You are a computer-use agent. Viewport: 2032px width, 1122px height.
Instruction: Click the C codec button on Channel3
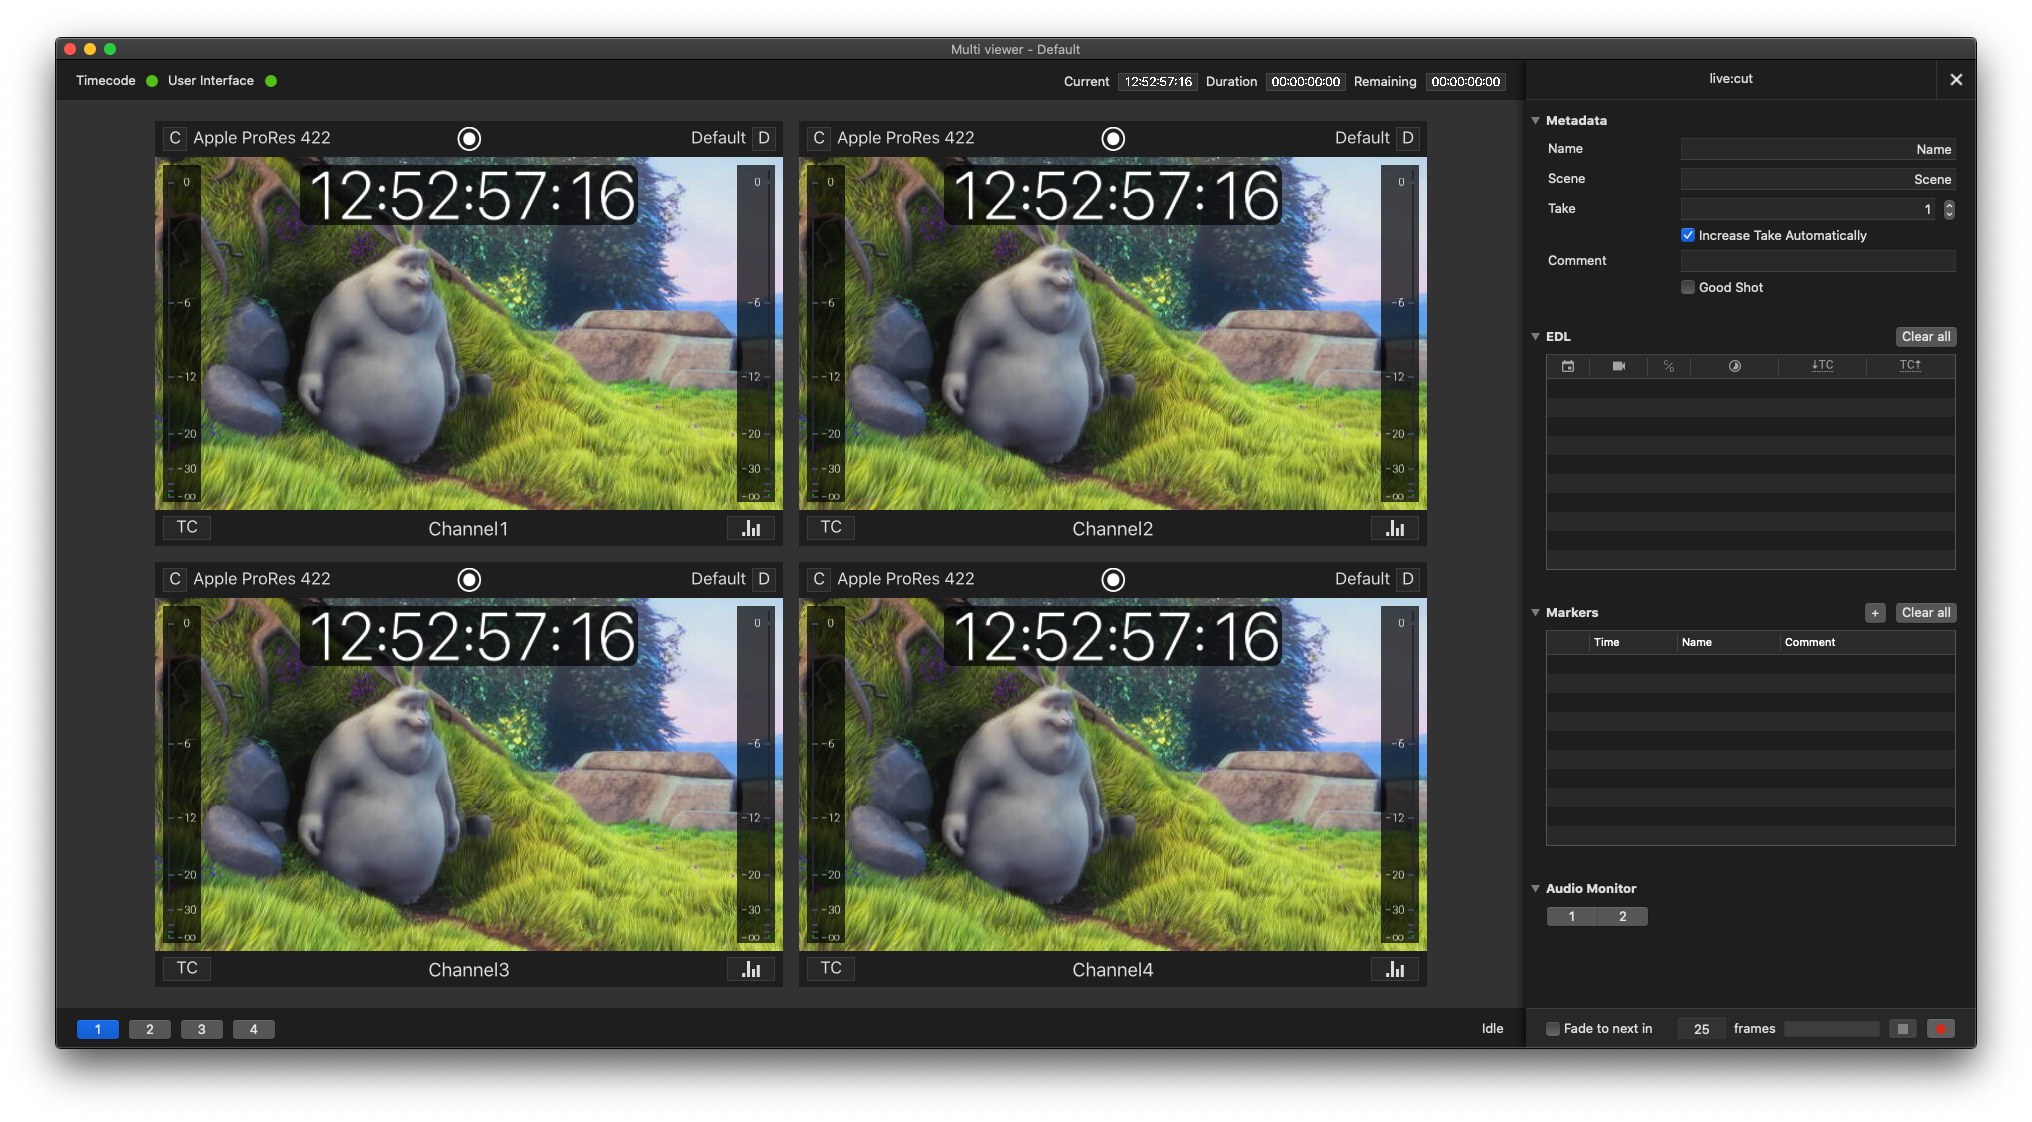point(175,579)
